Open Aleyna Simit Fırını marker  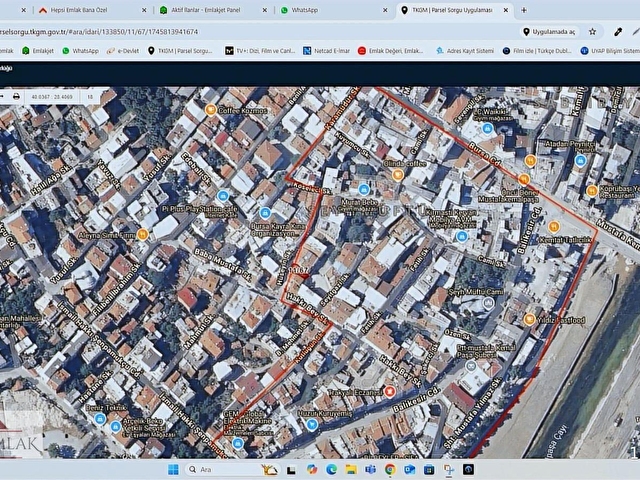pos(142,235)
